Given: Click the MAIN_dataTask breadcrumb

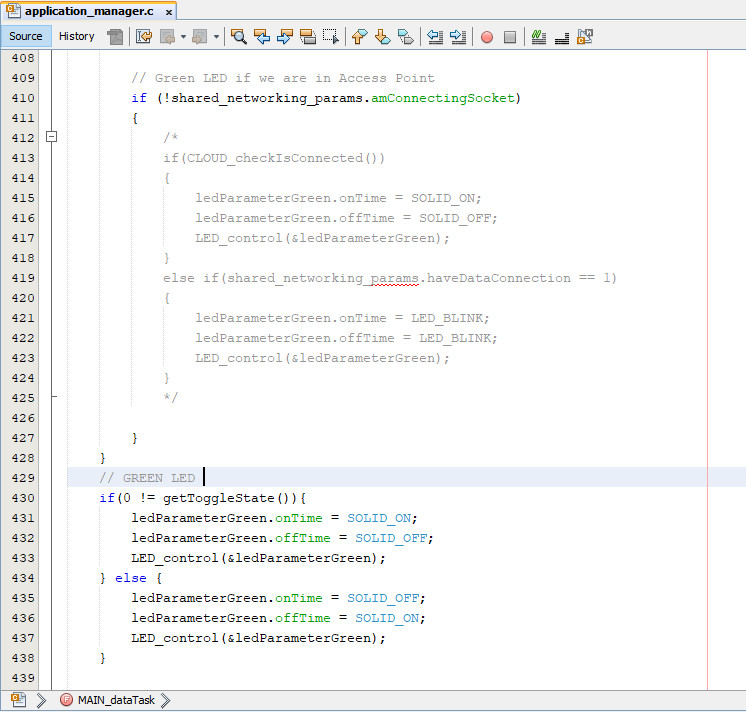Looking at the screenshot, I should coord(116,700).
